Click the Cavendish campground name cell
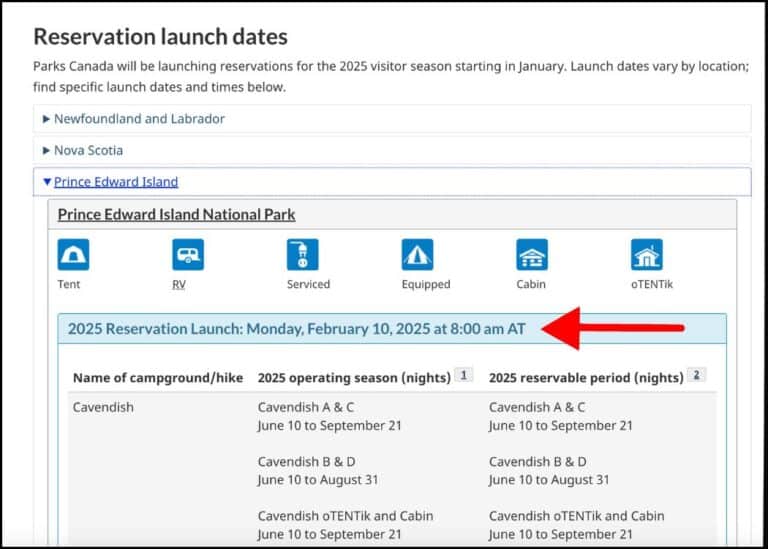Image resolution: width=768 pixels, height=549 pixels. point(103,407)
